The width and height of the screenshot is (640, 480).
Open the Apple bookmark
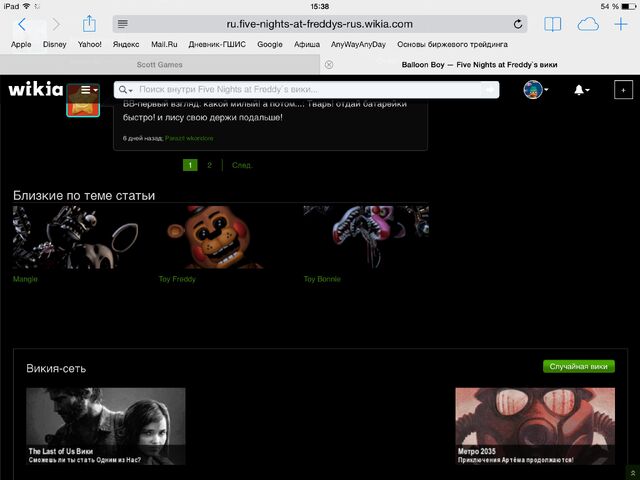click(x=21, y=44)
